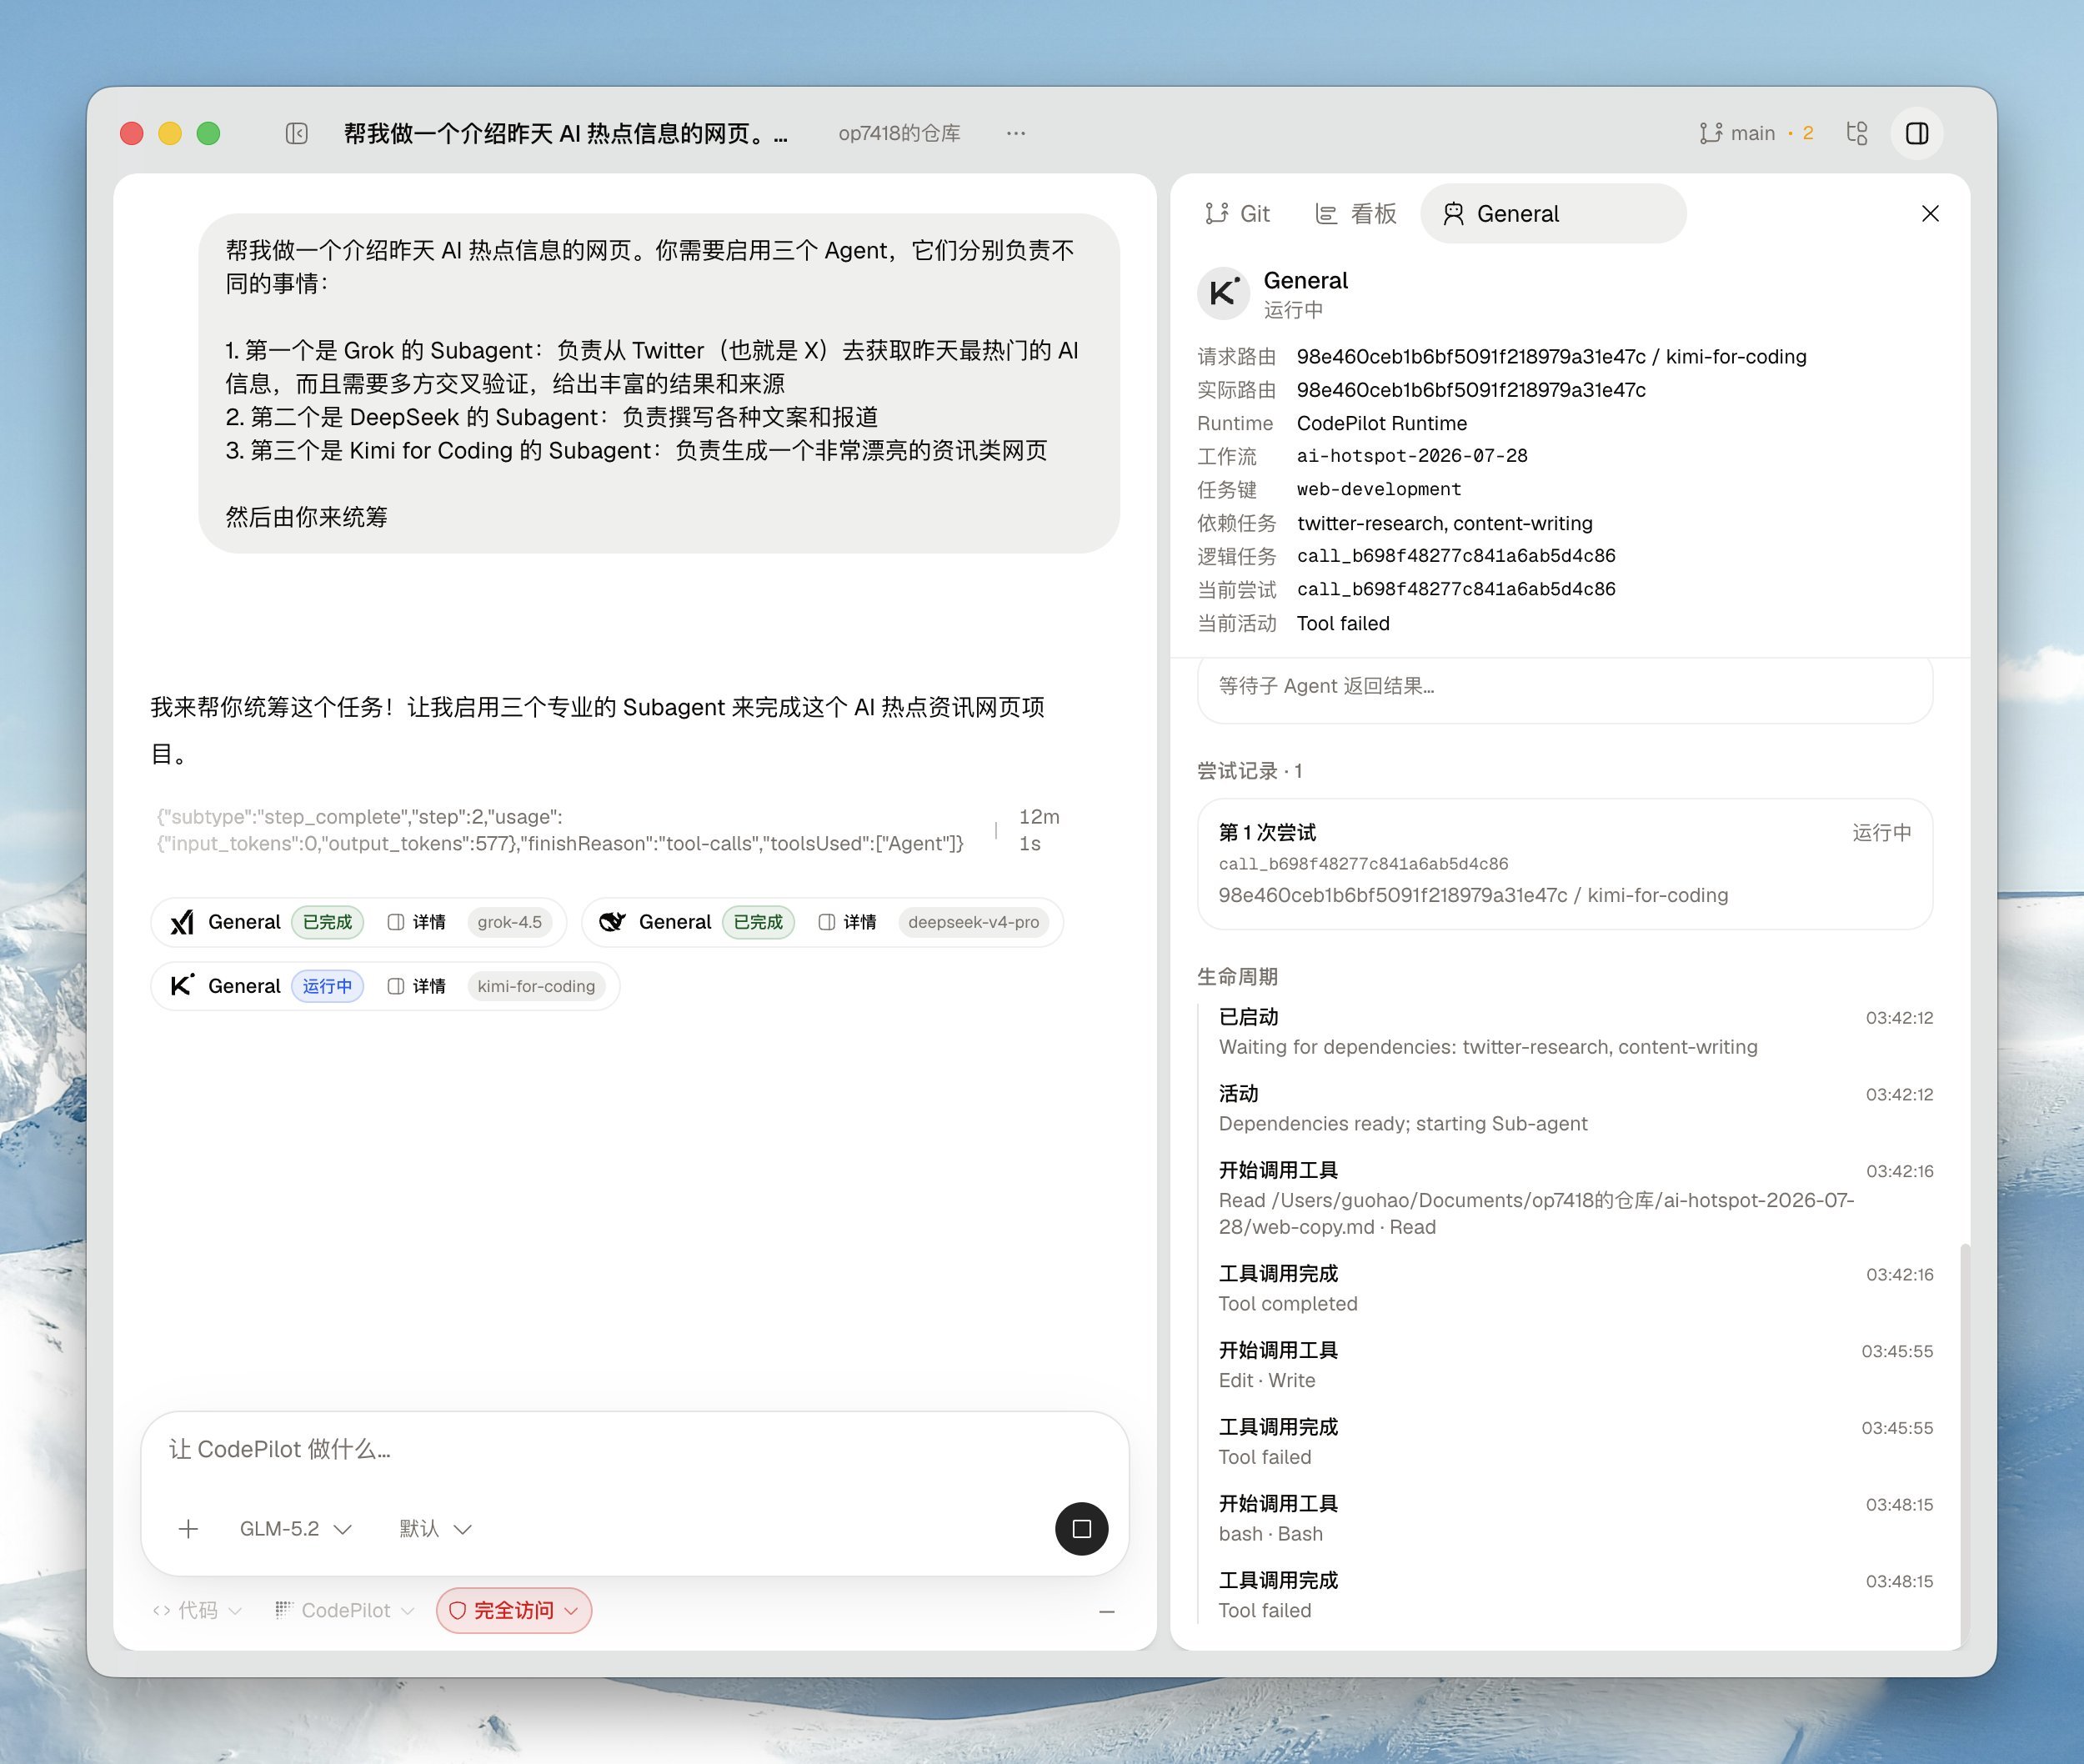
Task: Click the 已完成 badge on DeepSeek agent
Action: coord(758,922)
